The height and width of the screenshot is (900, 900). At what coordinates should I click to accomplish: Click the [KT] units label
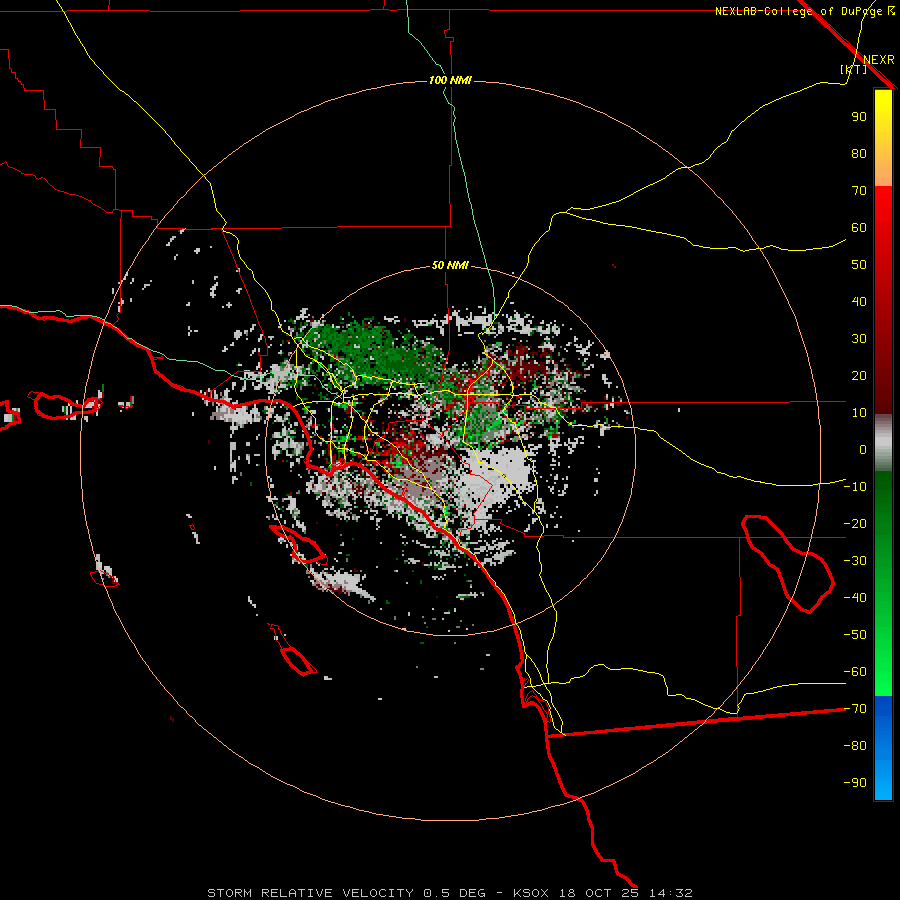(854, 69)
